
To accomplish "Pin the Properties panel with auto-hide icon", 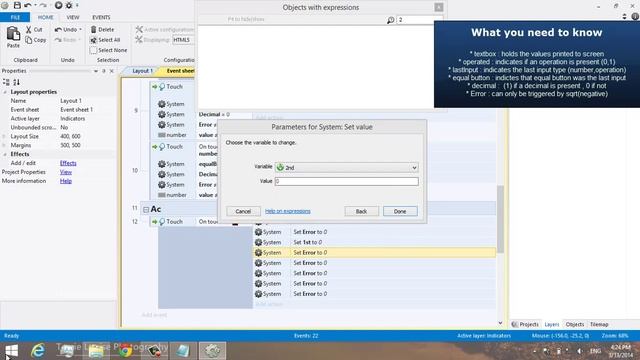I will 104,71.
